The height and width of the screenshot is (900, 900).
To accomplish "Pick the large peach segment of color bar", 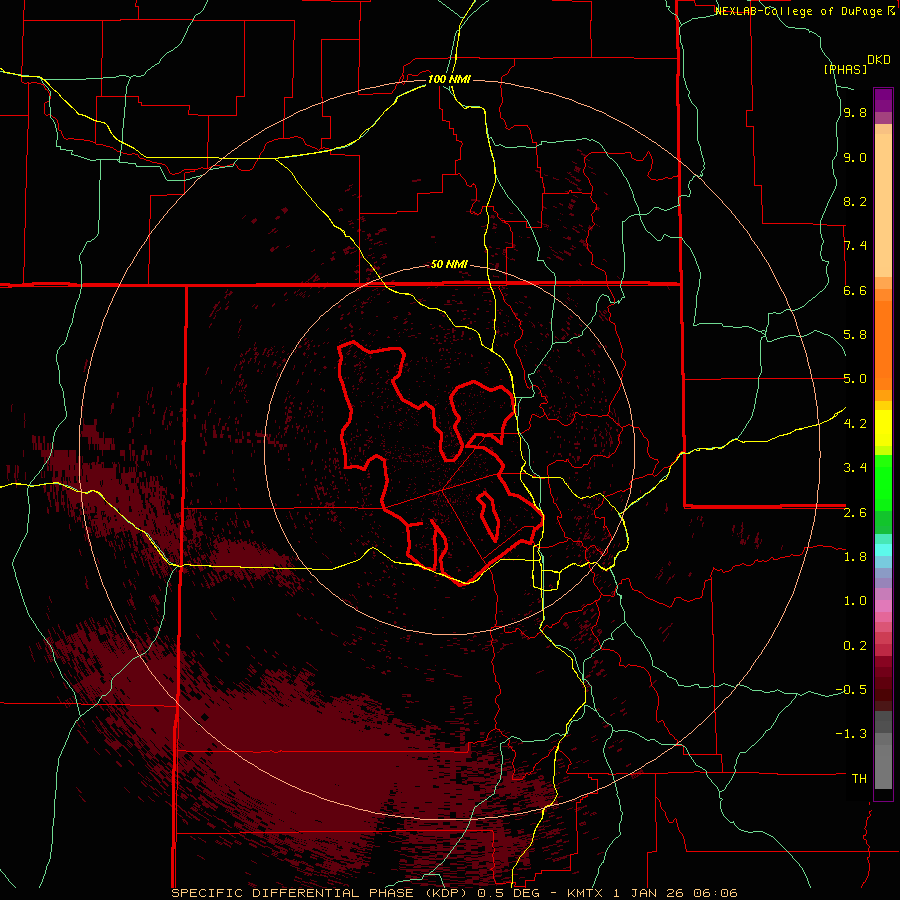I will 883,205.
